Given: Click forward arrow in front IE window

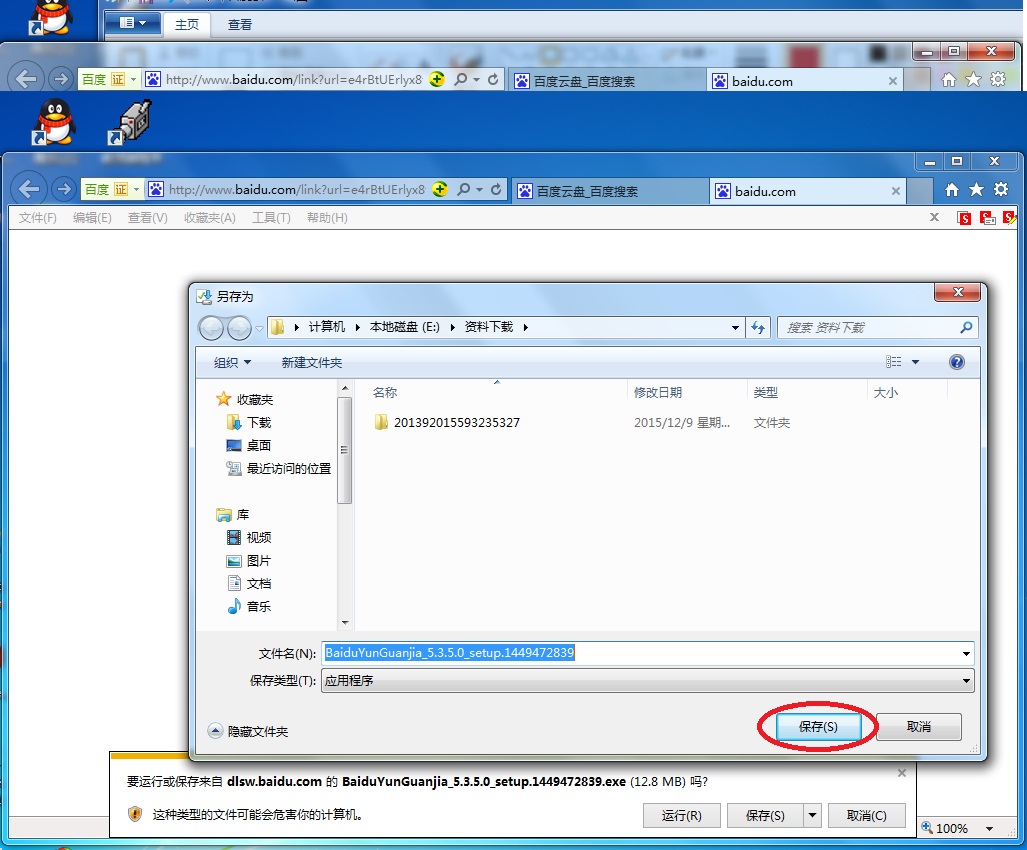Looking at the screenshot, I should tap(63, 190).
